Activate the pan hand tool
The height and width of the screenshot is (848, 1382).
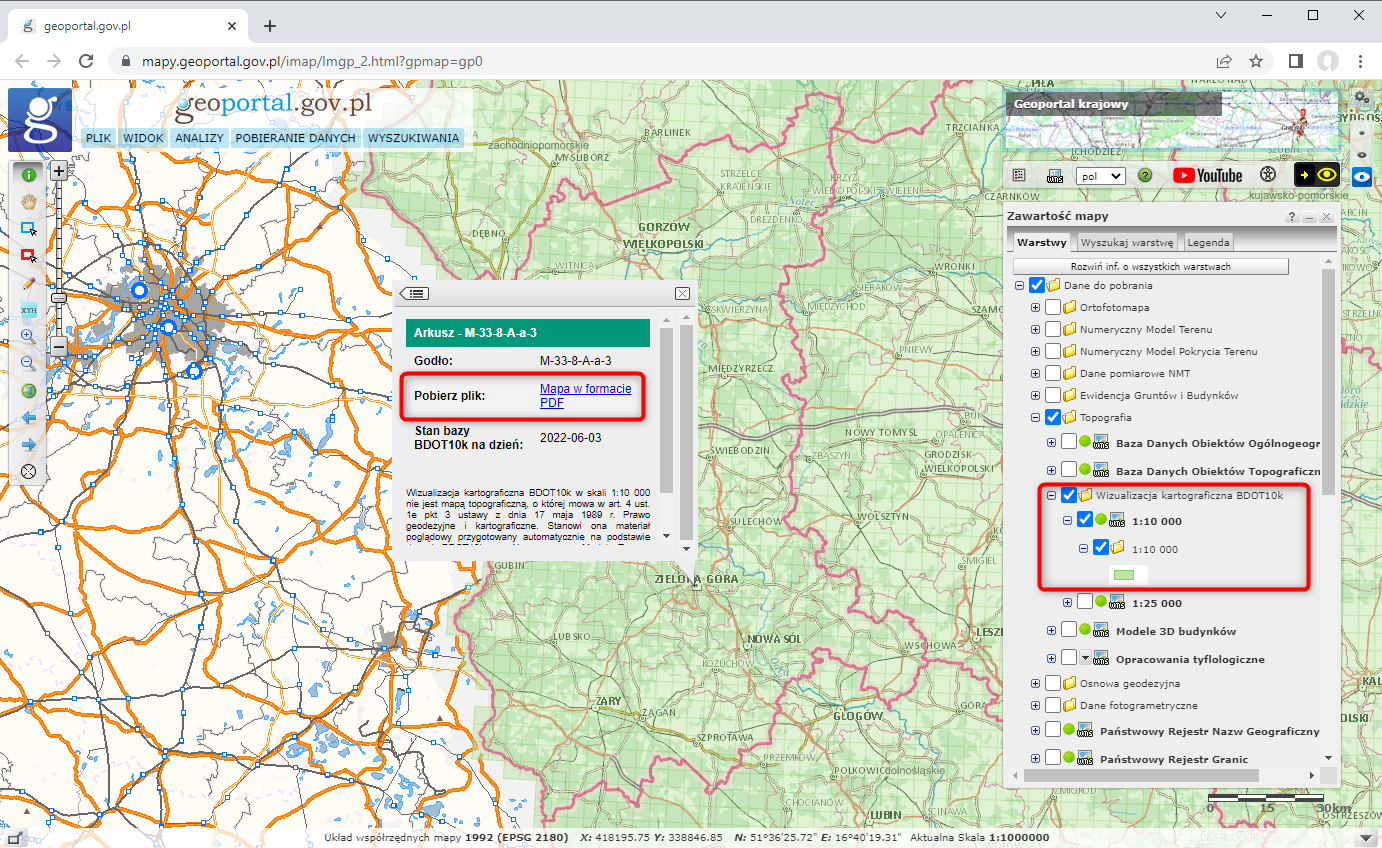tap(28, 201)
